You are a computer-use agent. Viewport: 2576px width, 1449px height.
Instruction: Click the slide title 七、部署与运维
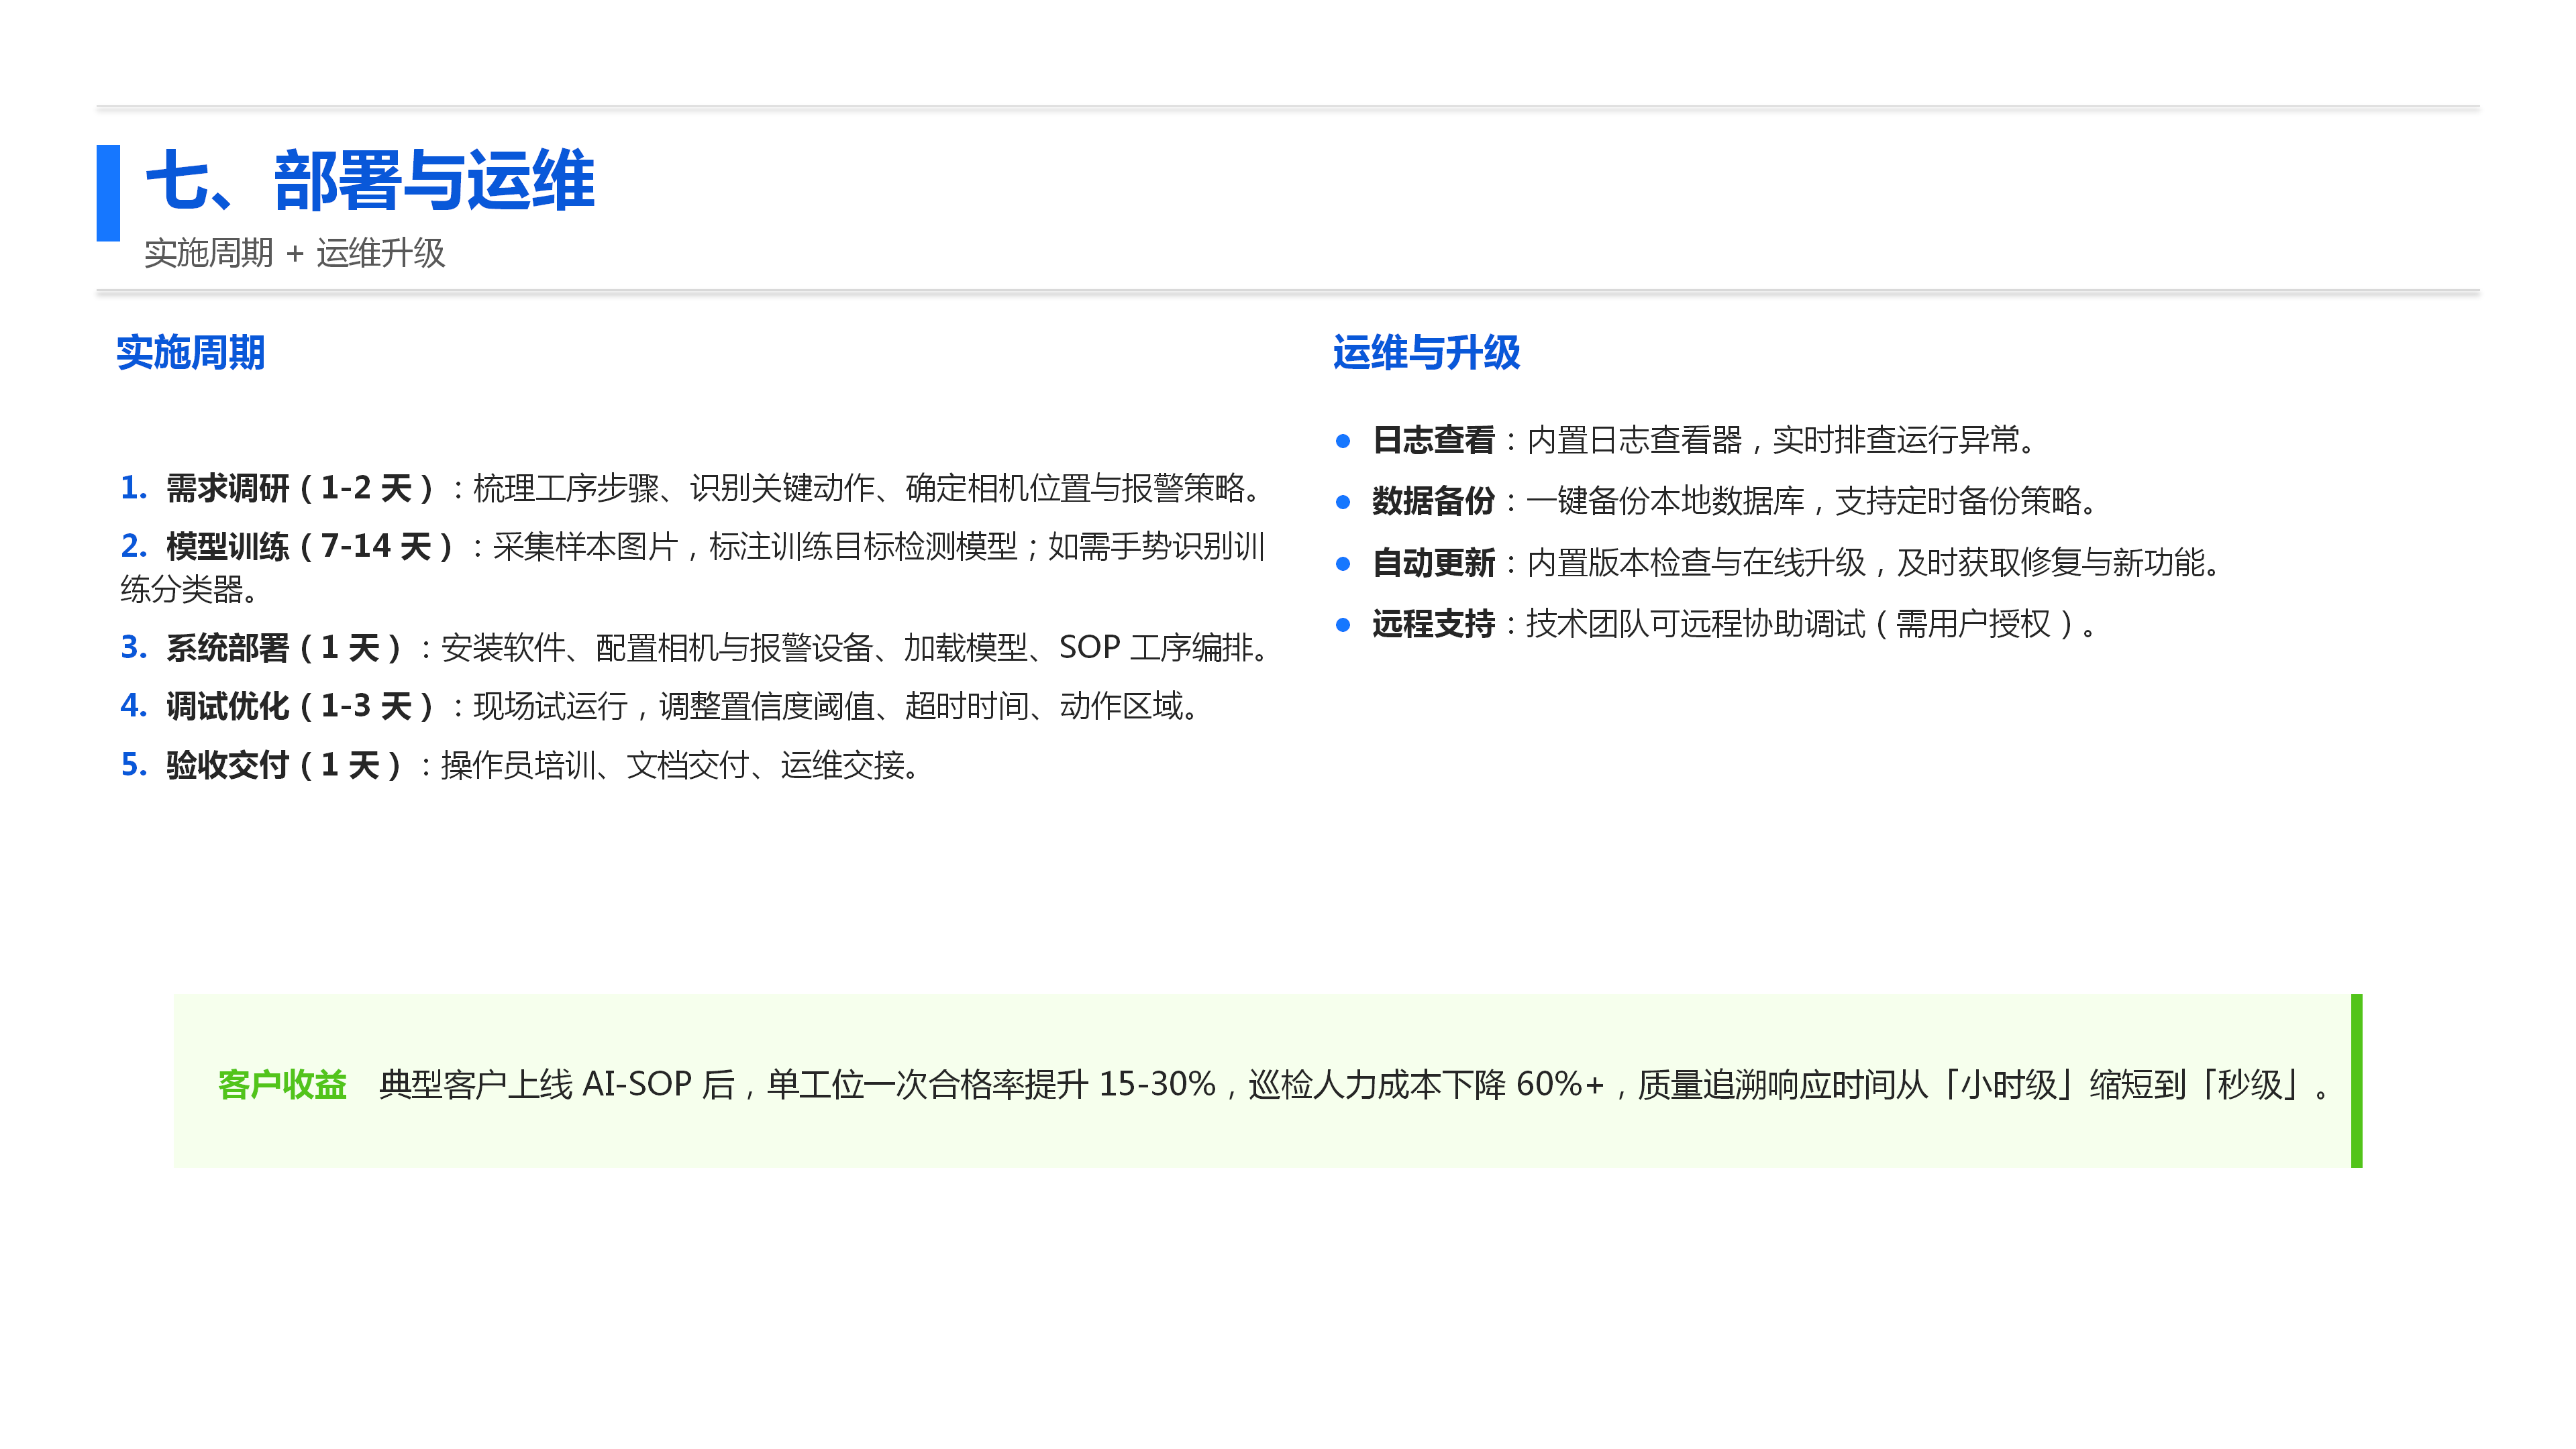click(370, 181)
